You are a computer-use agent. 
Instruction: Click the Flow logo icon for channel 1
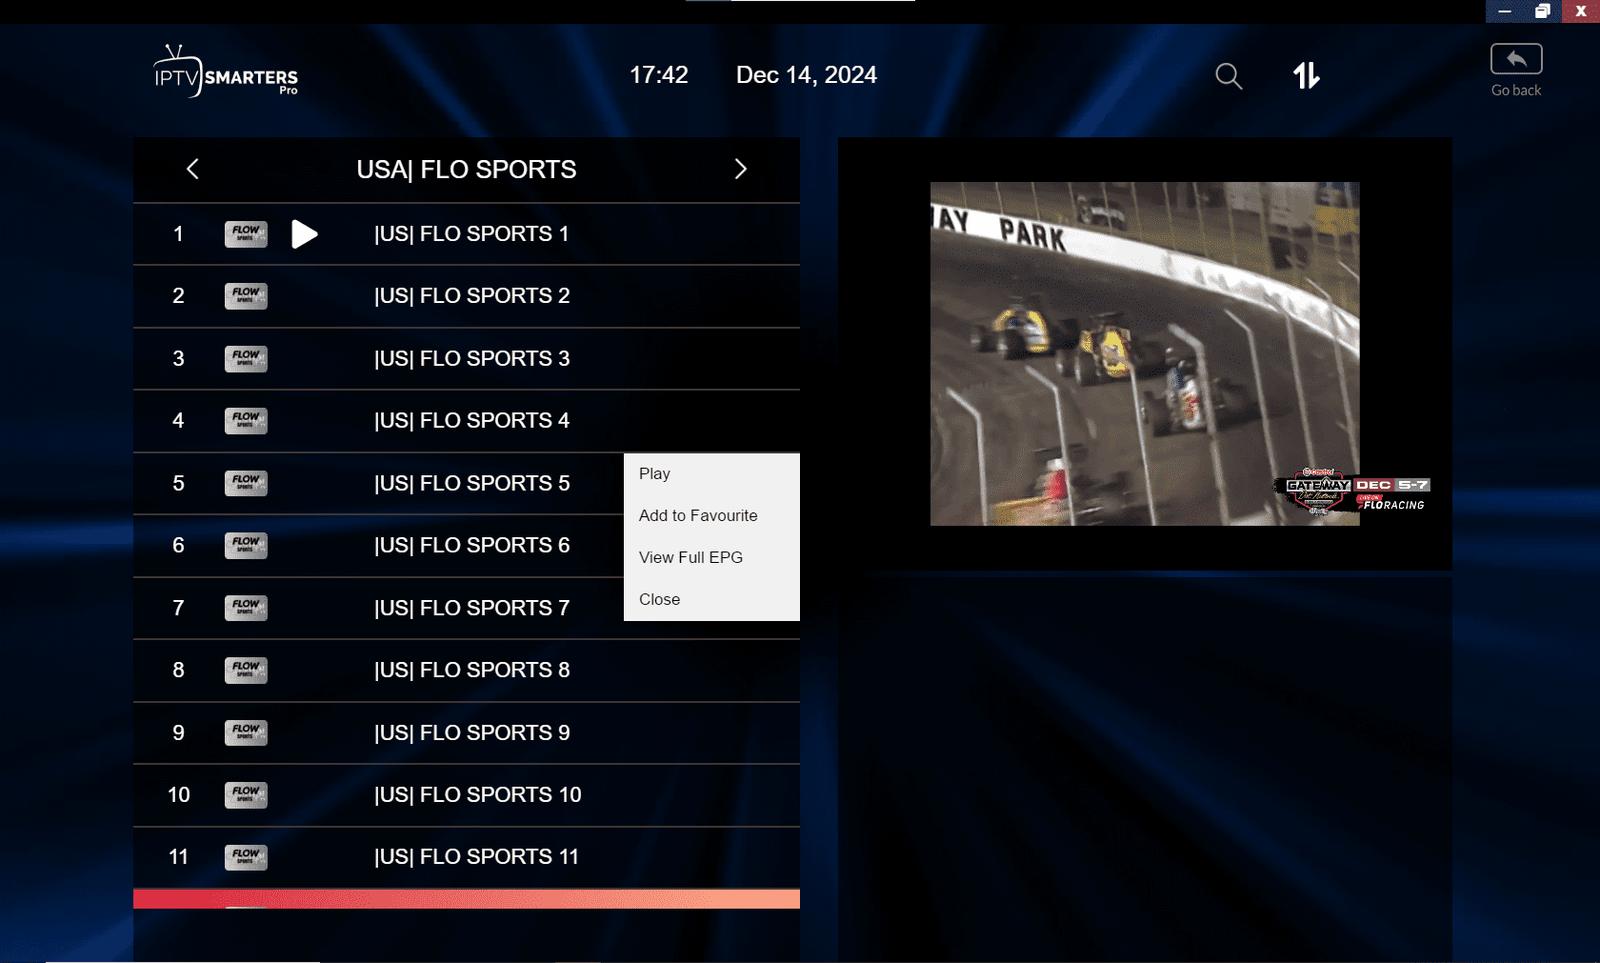tap(246, 234)
